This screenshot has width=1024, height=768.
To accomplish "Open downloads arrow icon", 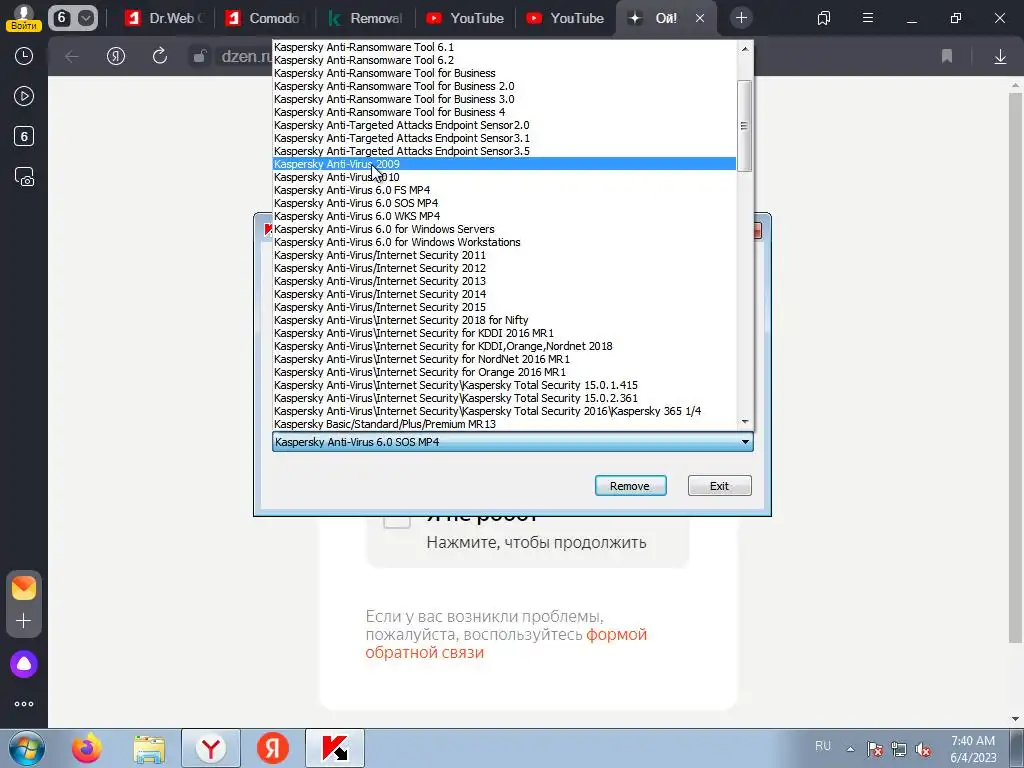I will [x=1000, y=57].
